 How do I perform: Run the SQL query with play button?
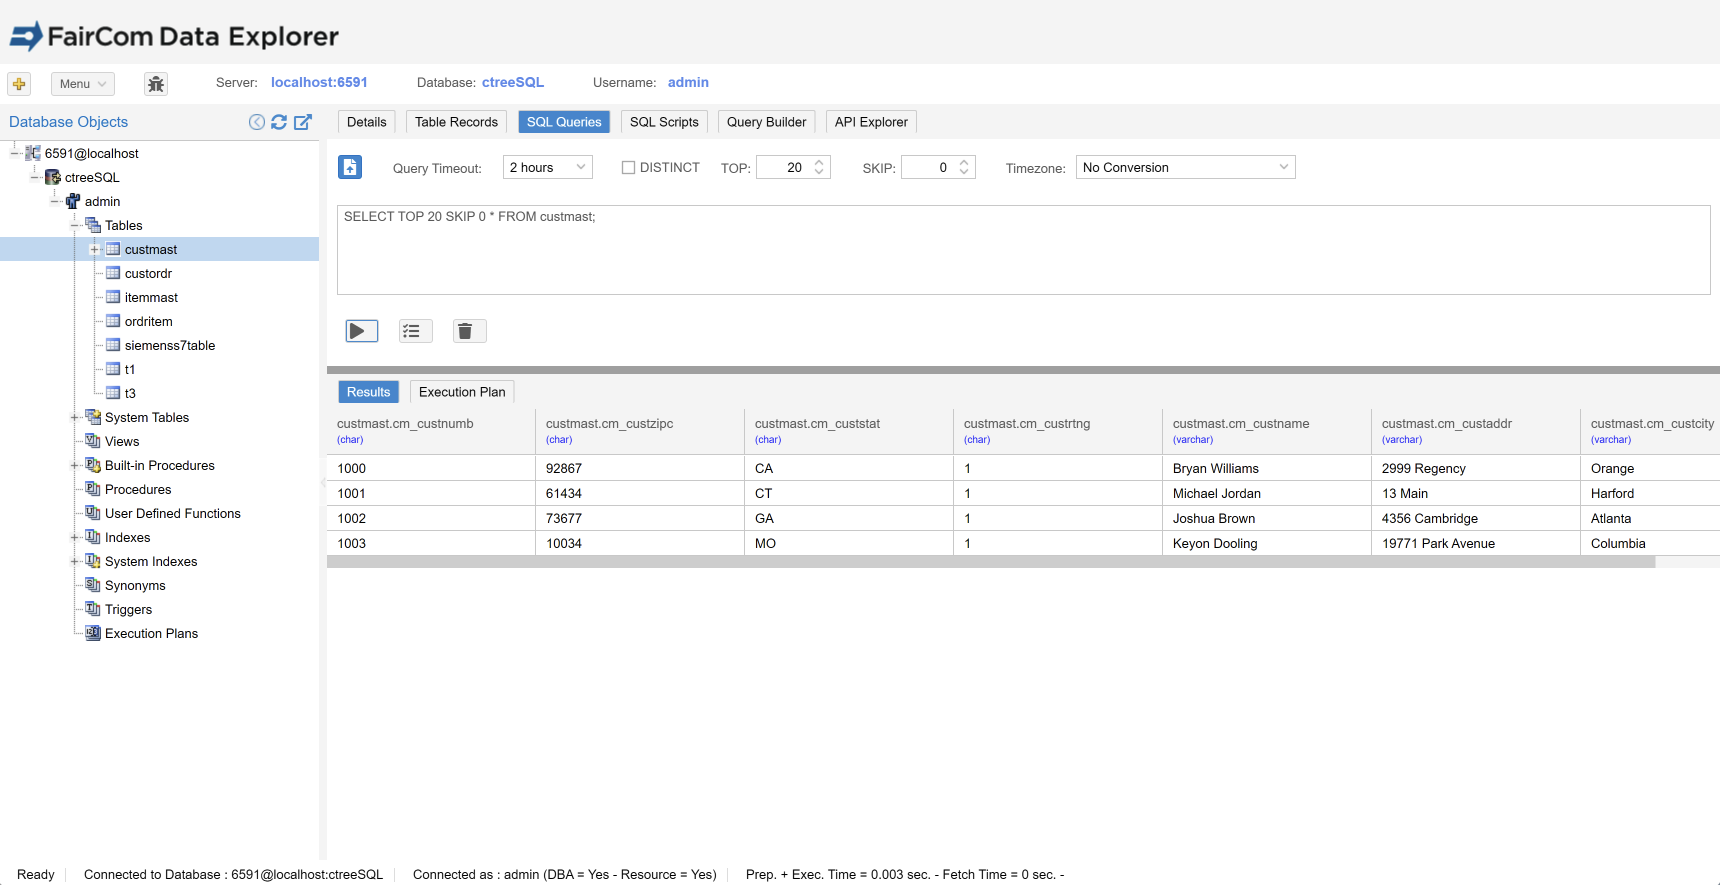362,331
